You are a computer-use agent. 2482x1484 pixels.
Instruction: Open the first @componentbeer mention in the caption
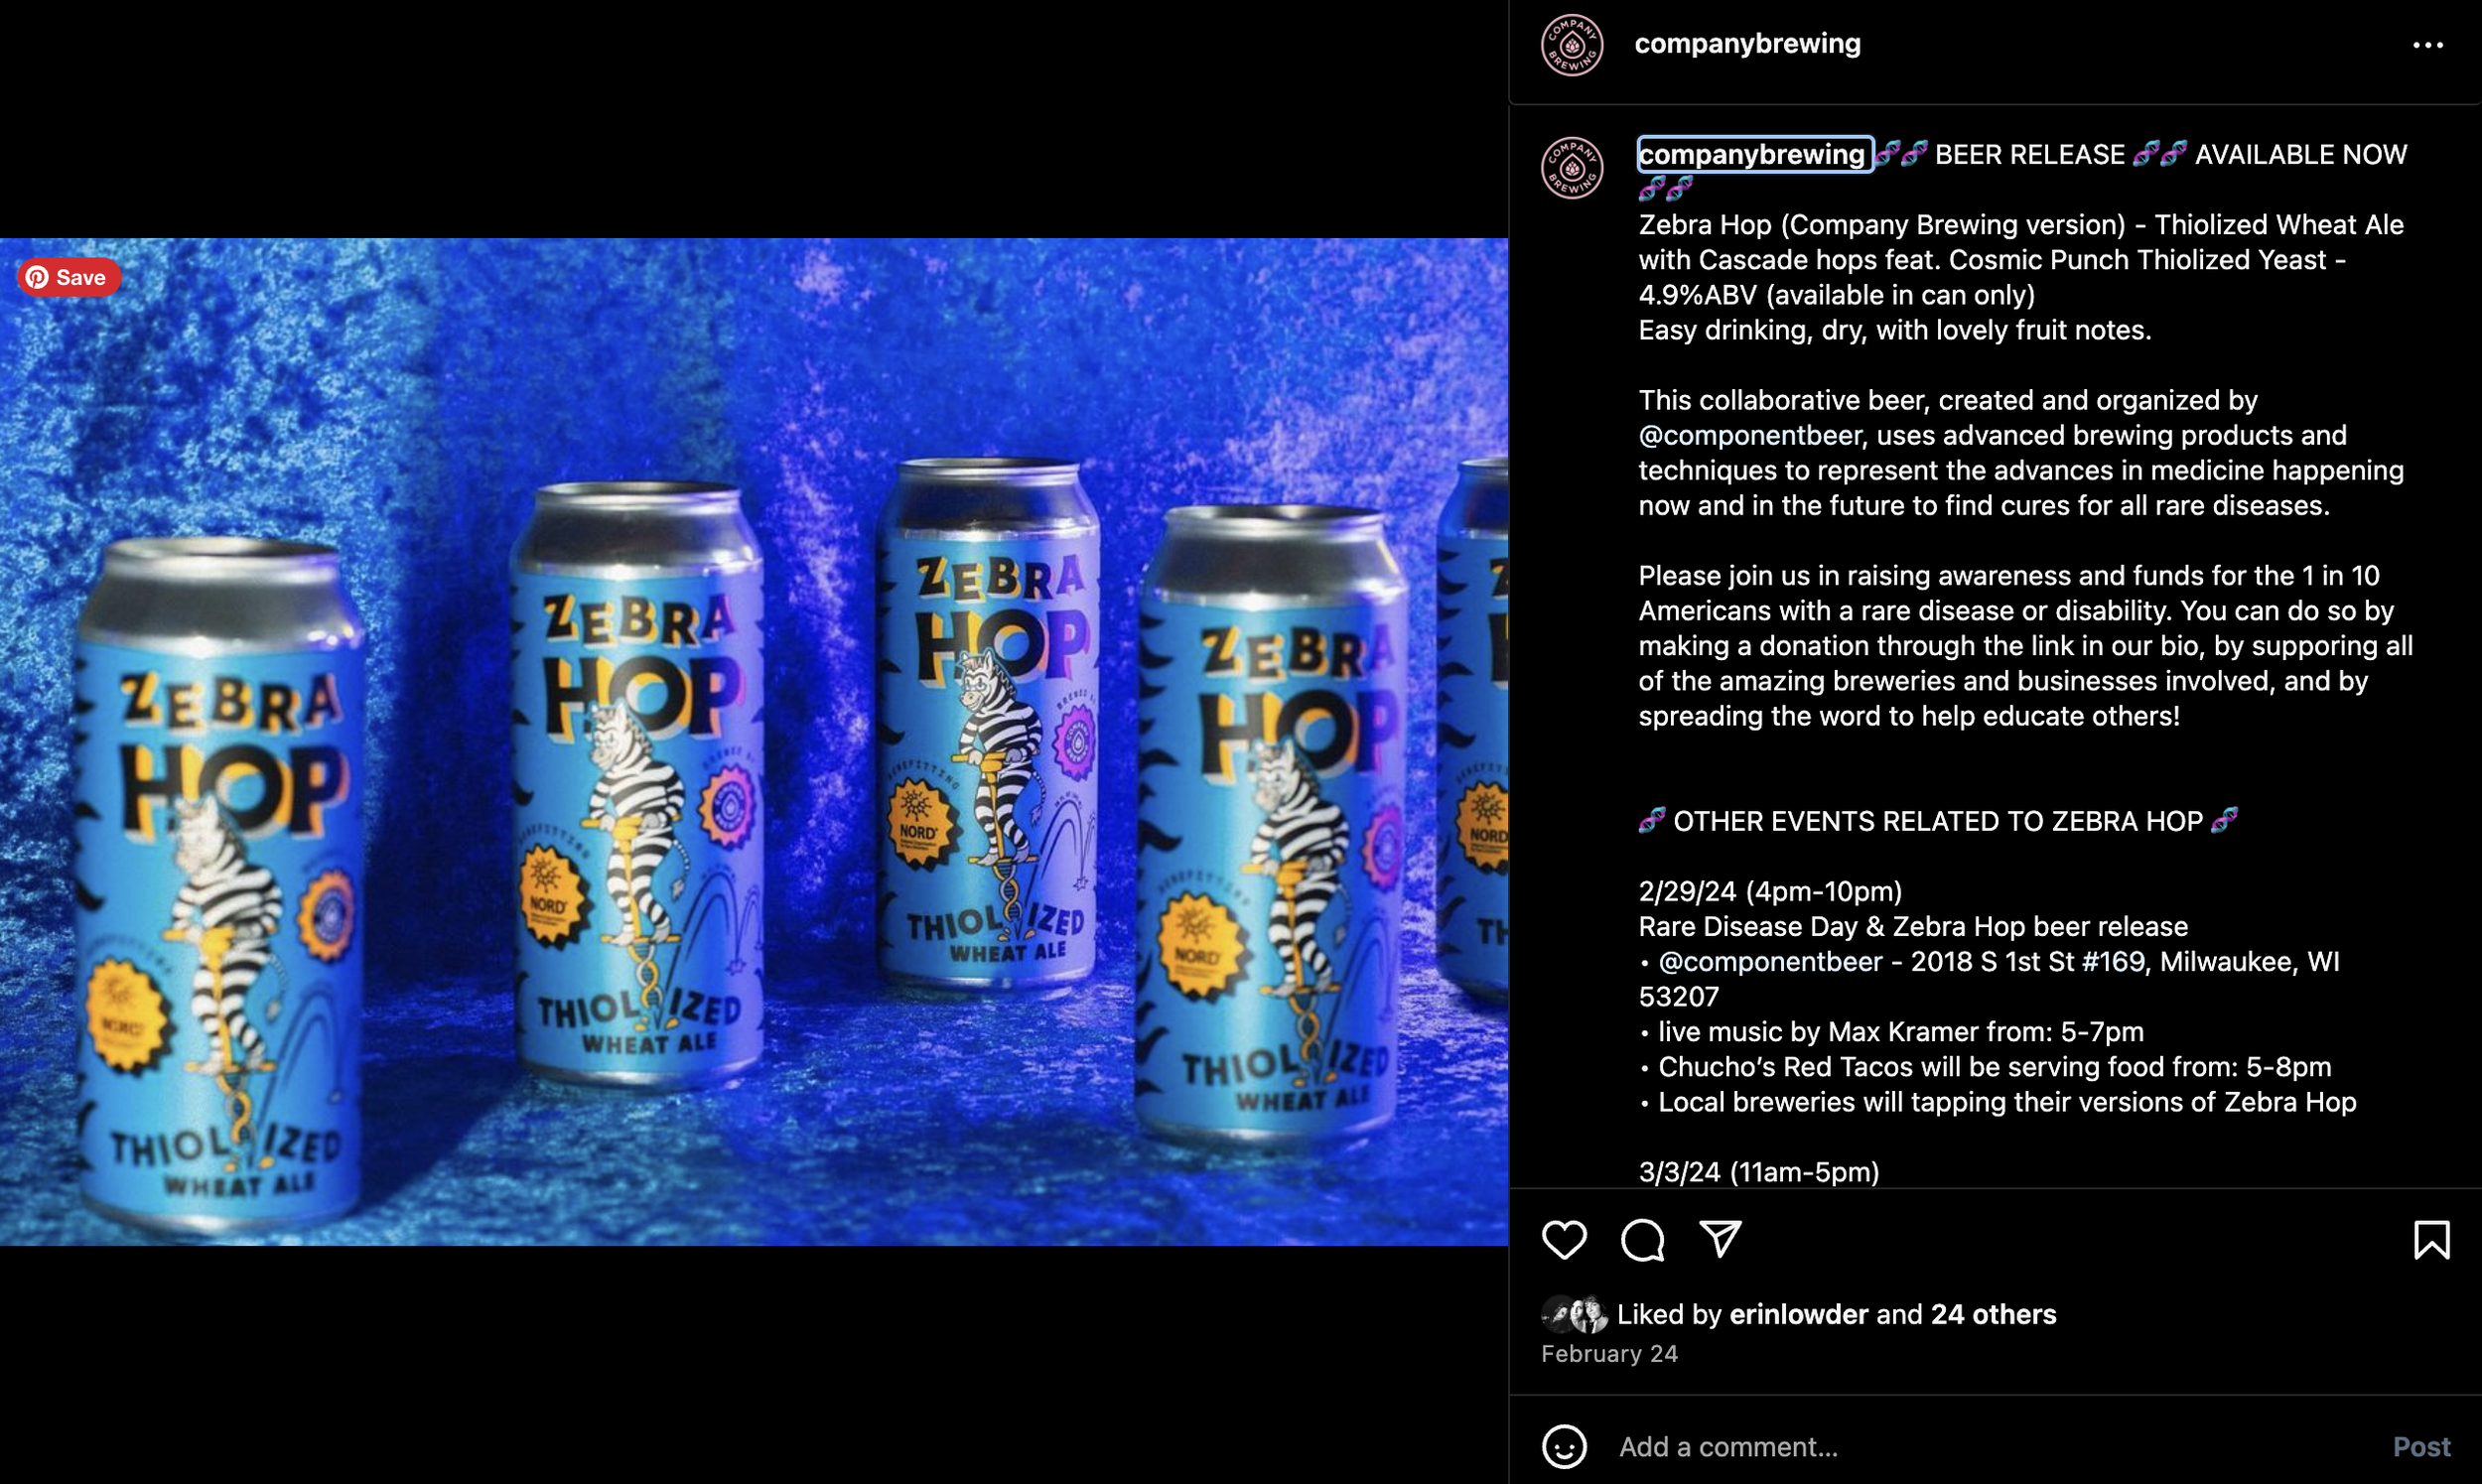pos(1750,435)
